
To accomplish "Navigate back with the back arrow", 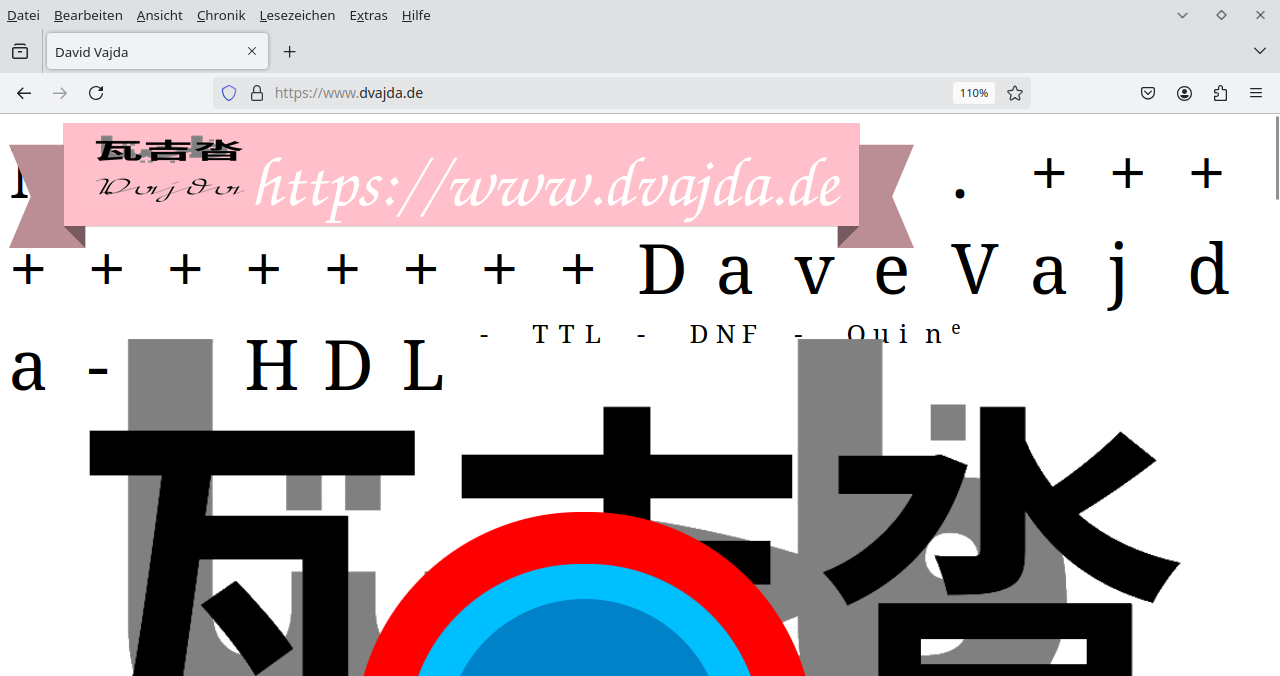I will click(23, 92).
